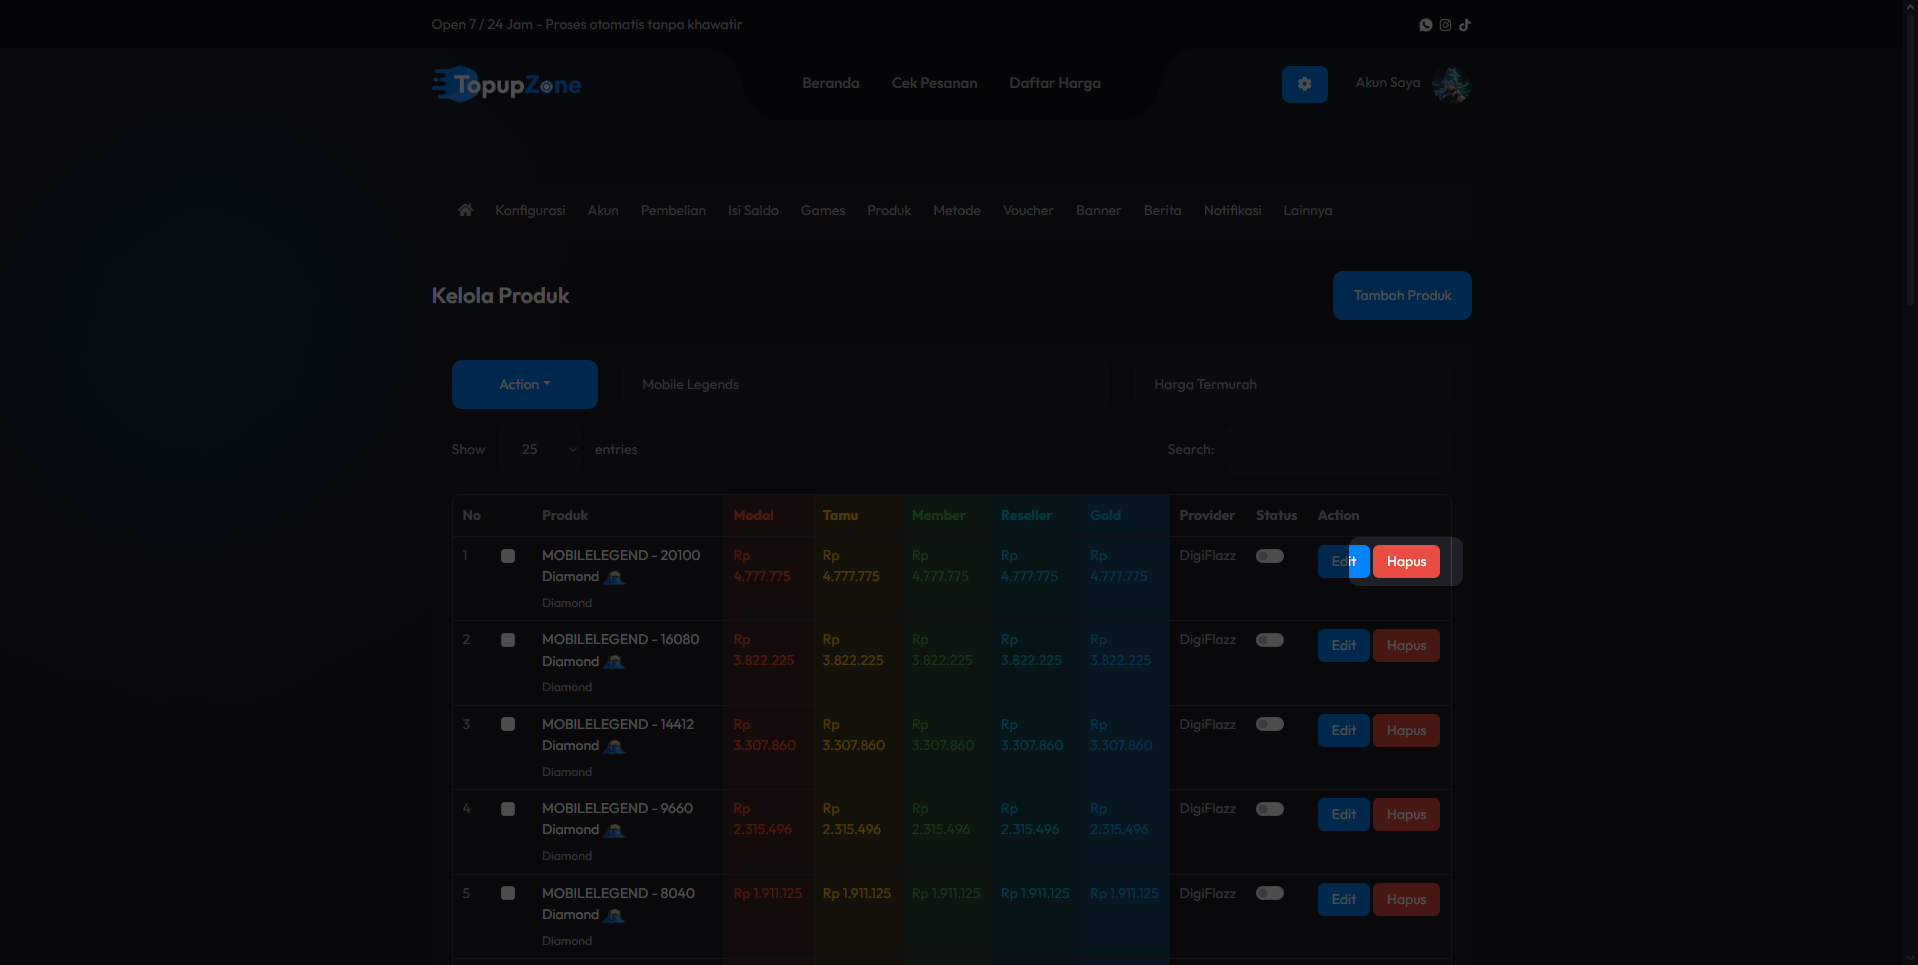Click the 16080 Diamond item icon
The height and width of the screenshot is (965, 1918).
pyautogui.click(x=615, y=661)
